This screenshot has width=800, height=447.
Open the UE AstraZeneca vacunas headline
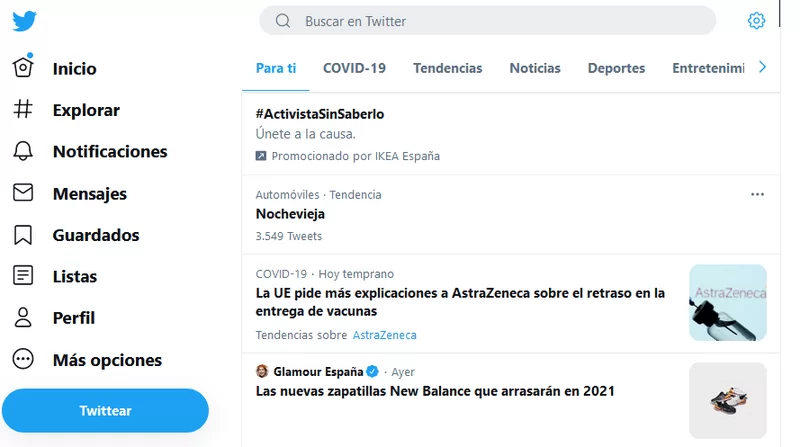tap(460, 302)
